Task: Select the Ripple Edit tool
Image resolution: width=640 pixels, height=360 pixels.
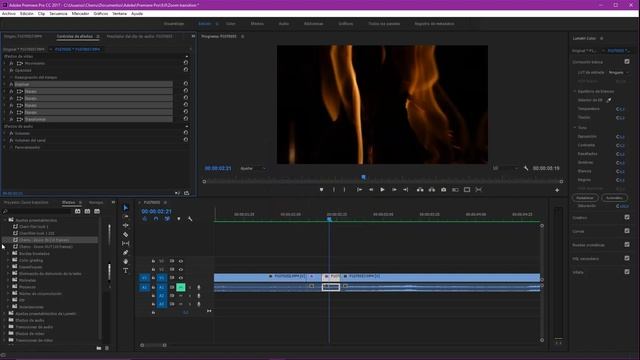Action: [x=126, y=225]
